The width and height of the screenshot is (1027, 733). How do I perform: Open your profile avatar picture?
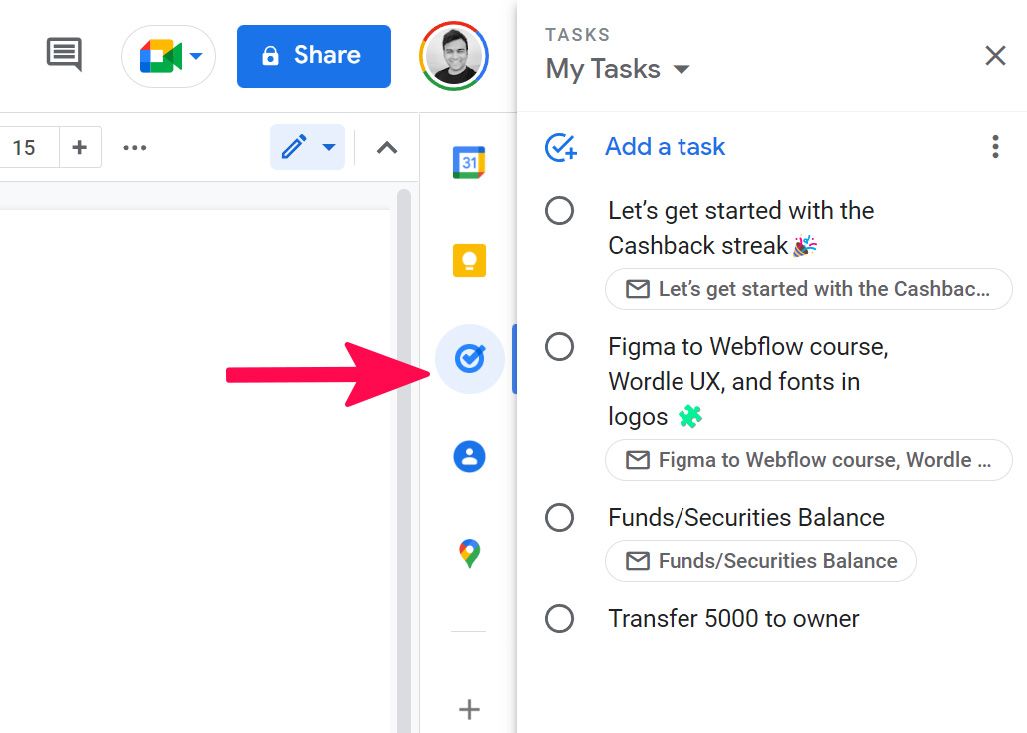point(453,56)
